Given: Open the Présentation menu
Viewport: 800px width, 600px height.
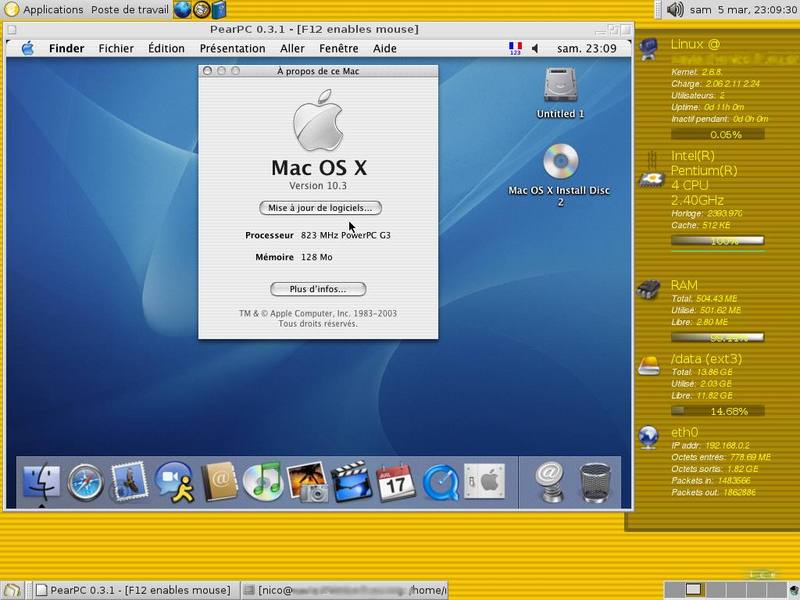Looking at the screenshot, I should click(232, 48).
